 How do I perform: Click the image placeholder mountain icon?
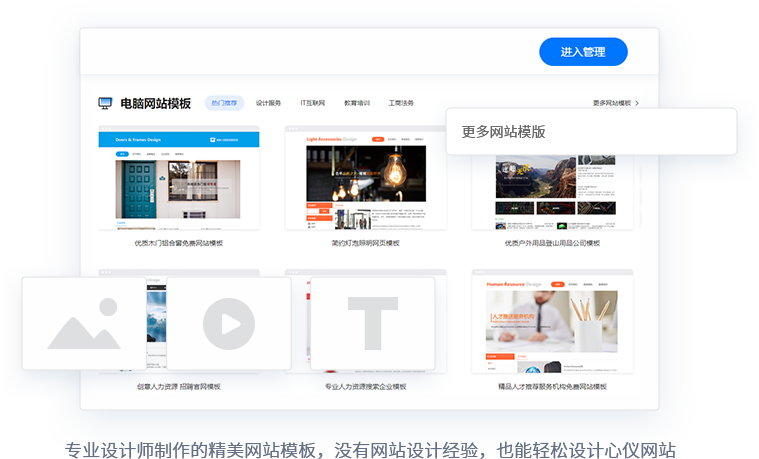pos(84,324)
